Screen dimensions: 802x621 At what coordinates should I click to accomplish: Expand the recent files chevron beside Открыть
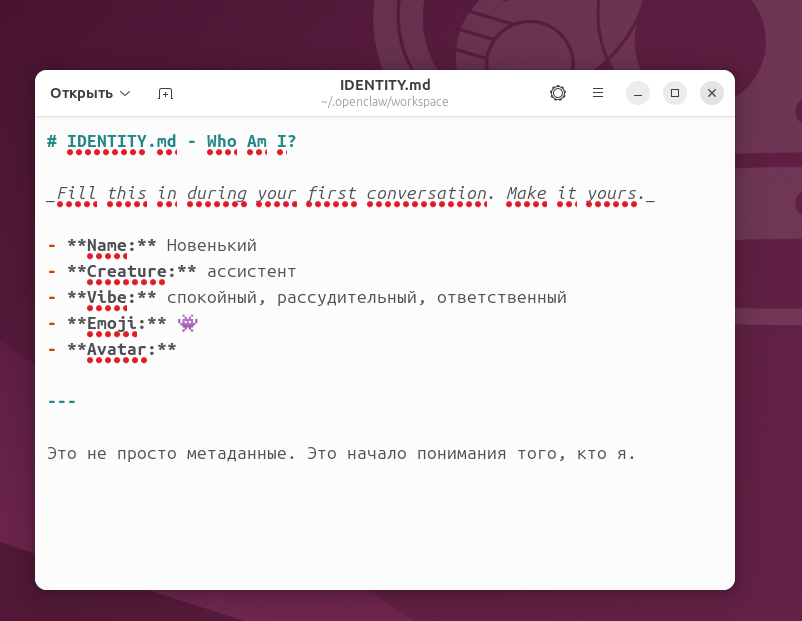(125, 93)
